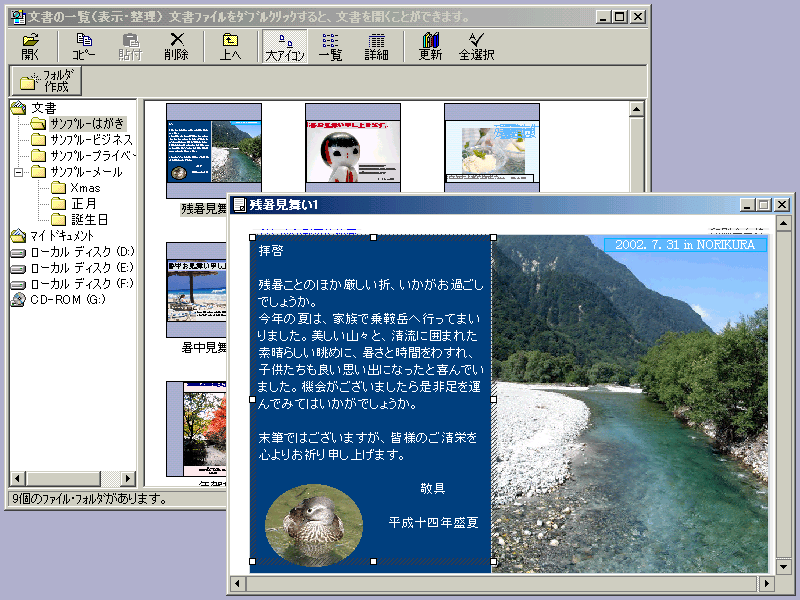This screenshot has height=600, width=800.
Task: Collapse the サンプルーメール tree node
Action: (18, 172)
